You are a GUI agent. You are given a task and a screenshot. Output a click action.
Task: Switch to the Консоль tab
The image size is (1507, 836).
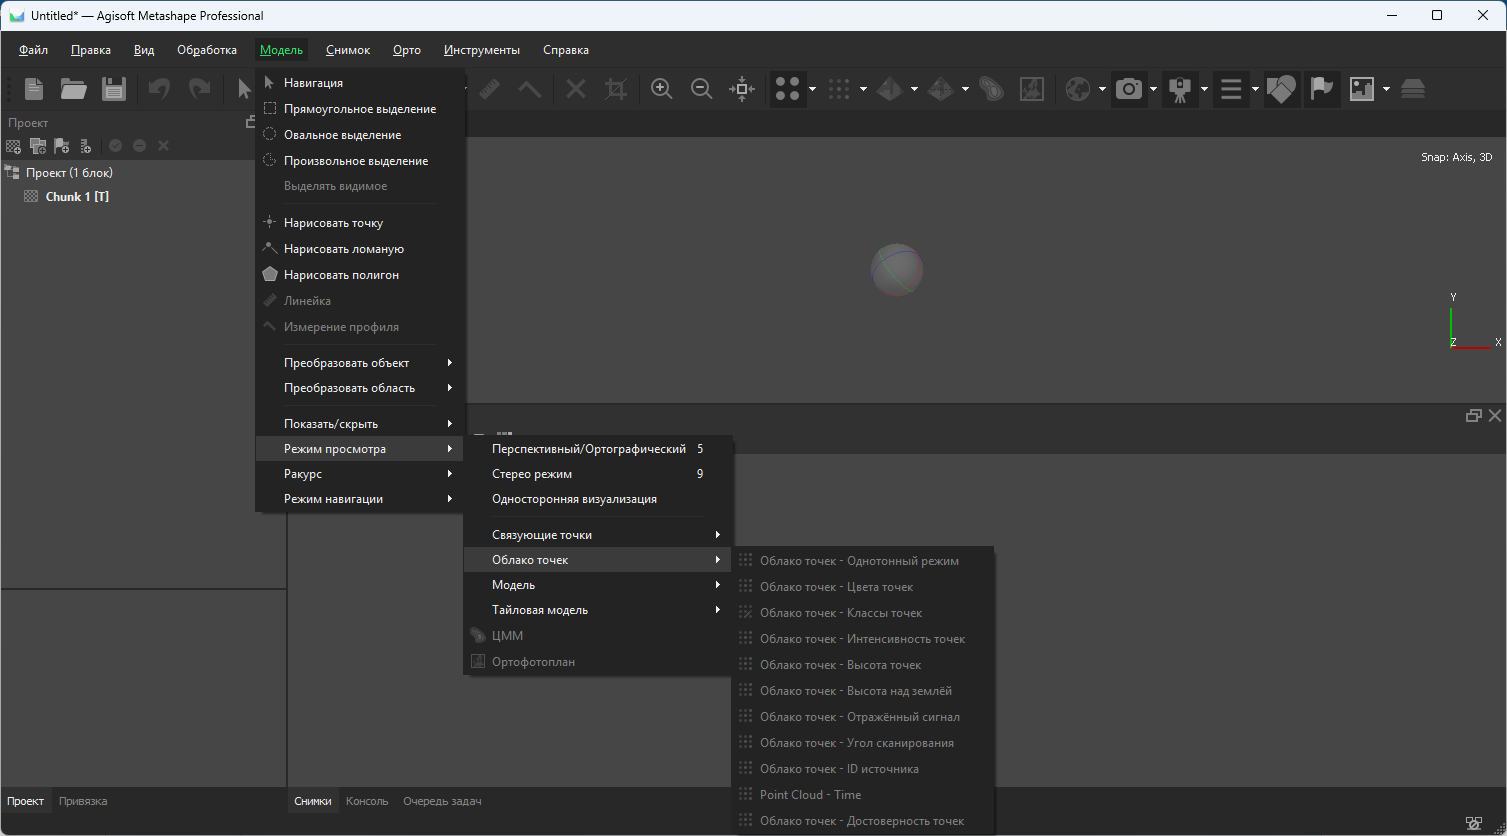coord(367,801)
